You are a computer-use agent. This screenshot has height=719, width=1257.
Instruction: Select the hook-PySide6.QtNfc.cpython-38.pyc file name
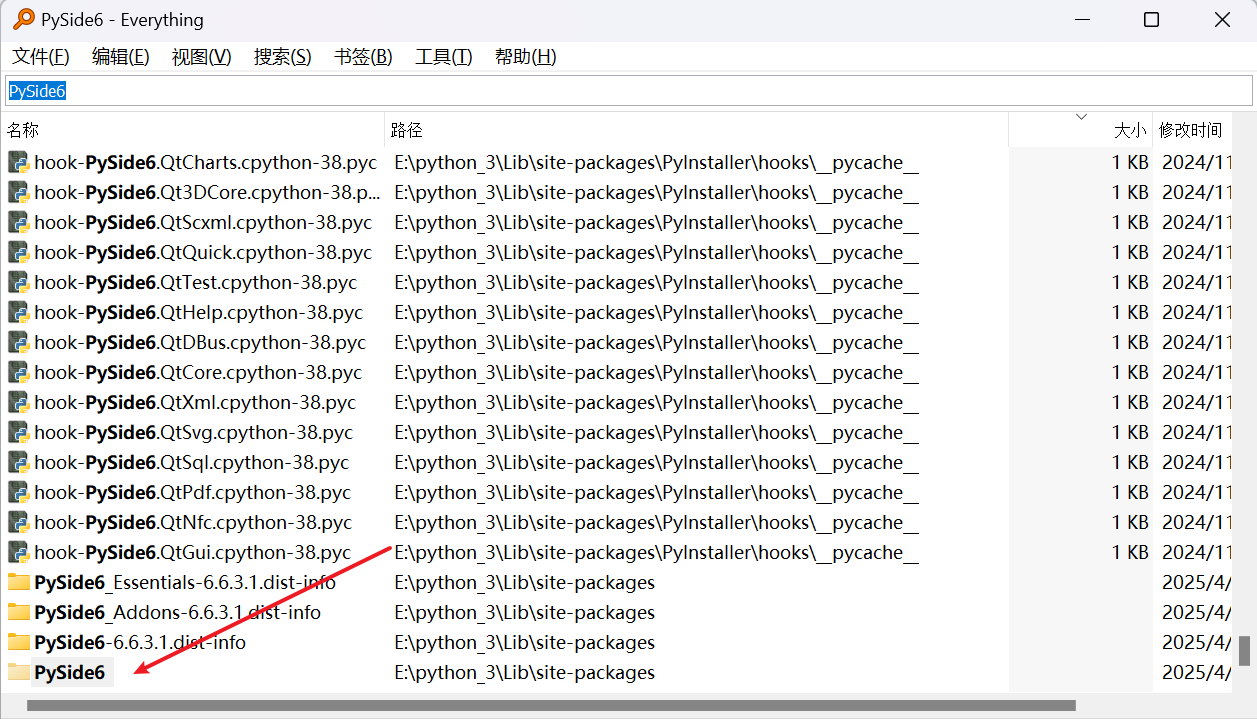193,522
